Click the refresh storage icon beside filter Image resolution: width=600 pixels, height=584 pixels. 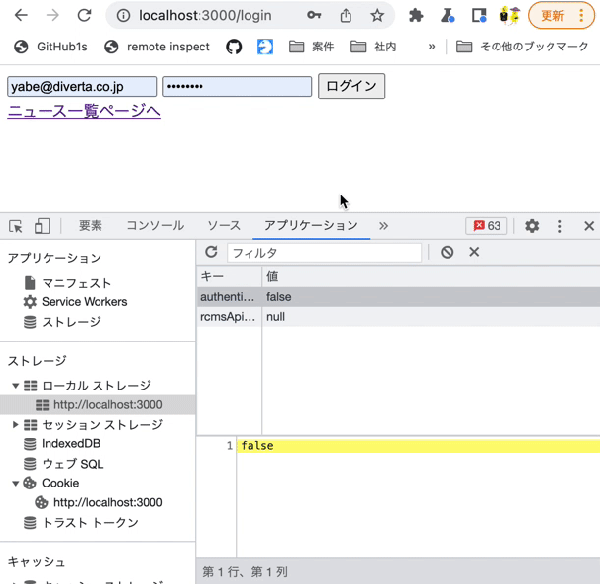(x=211, y=252)
